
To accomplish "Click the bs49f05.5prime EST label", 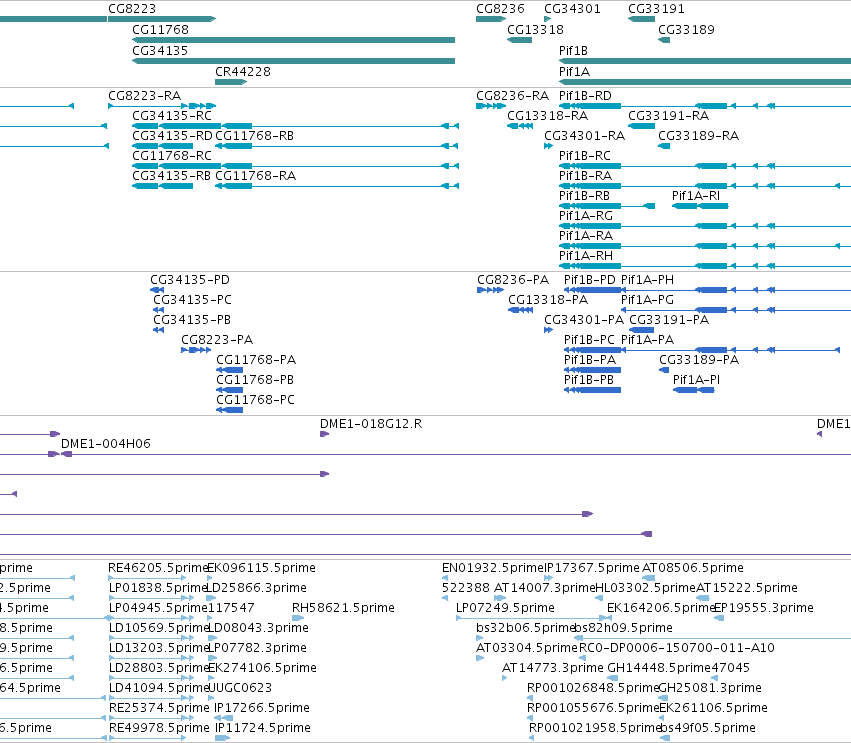I will pos(708,728).
